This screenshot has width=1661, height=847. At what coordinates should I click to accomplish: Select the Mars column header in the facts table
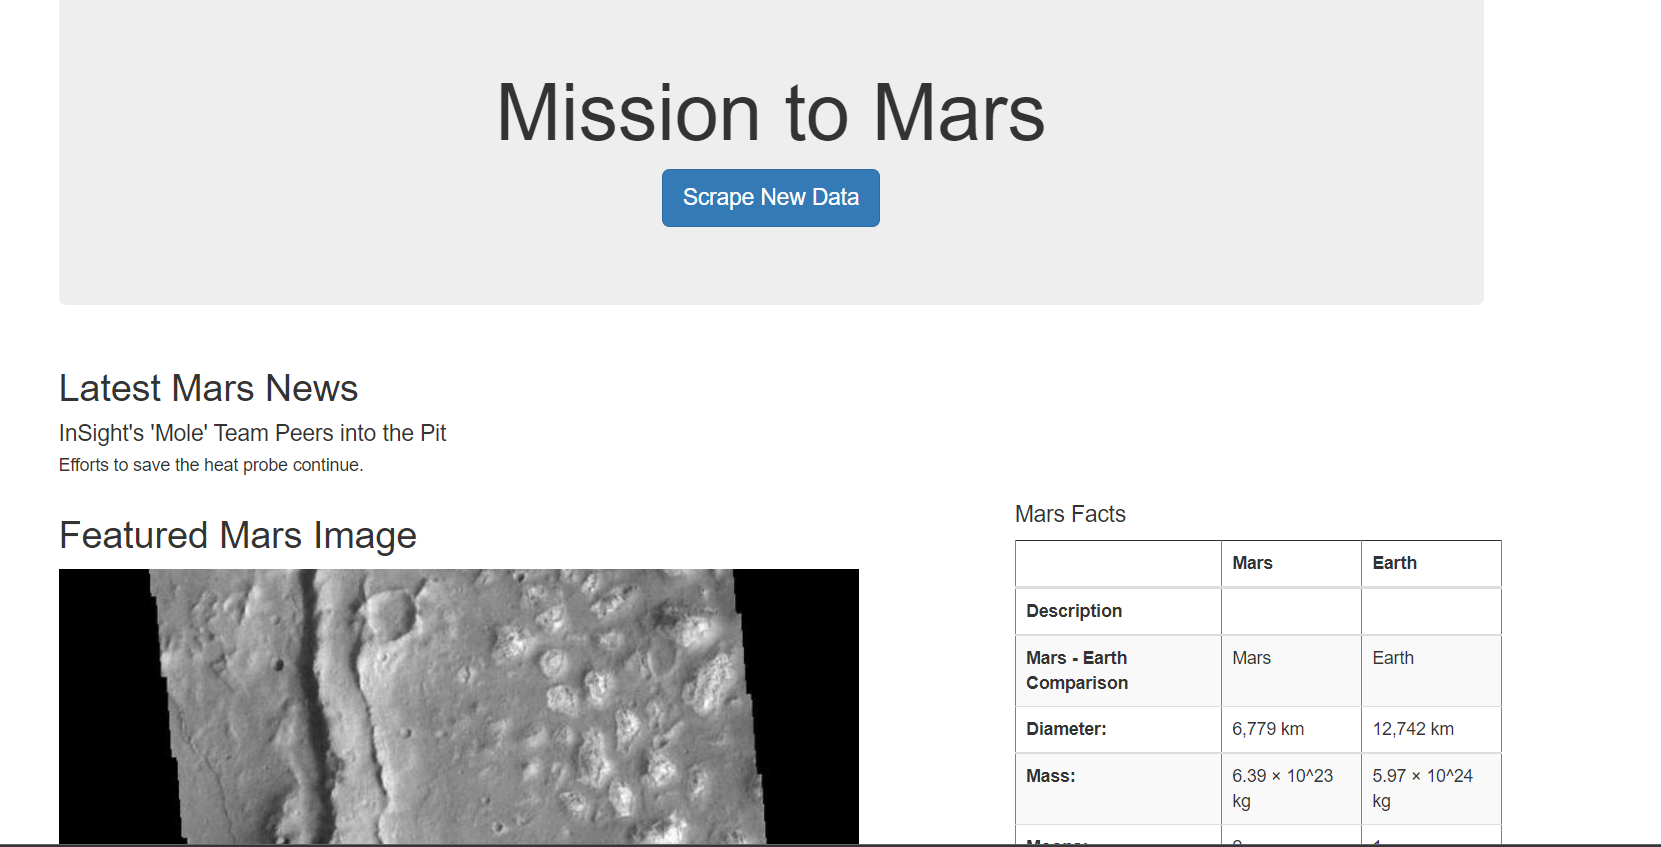pos(1252,563)
